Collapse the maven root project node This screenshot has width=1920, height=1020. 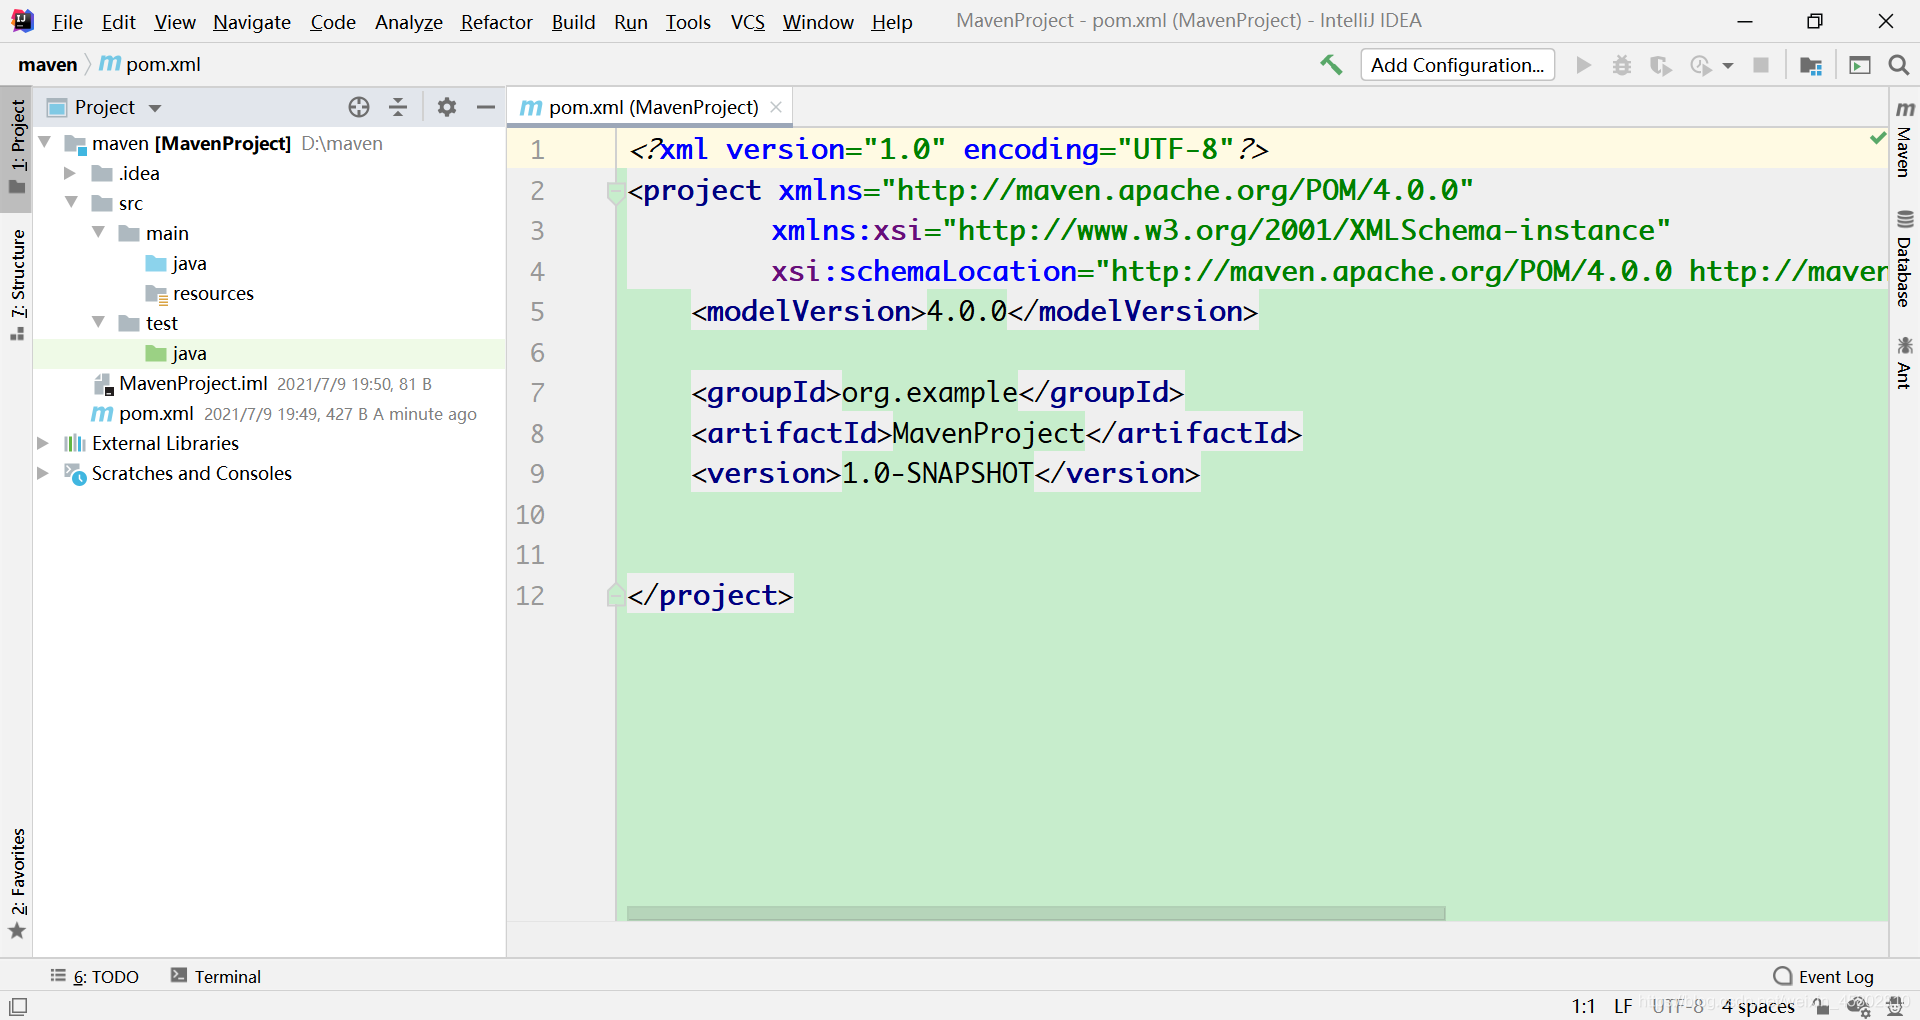coord(45,143)
